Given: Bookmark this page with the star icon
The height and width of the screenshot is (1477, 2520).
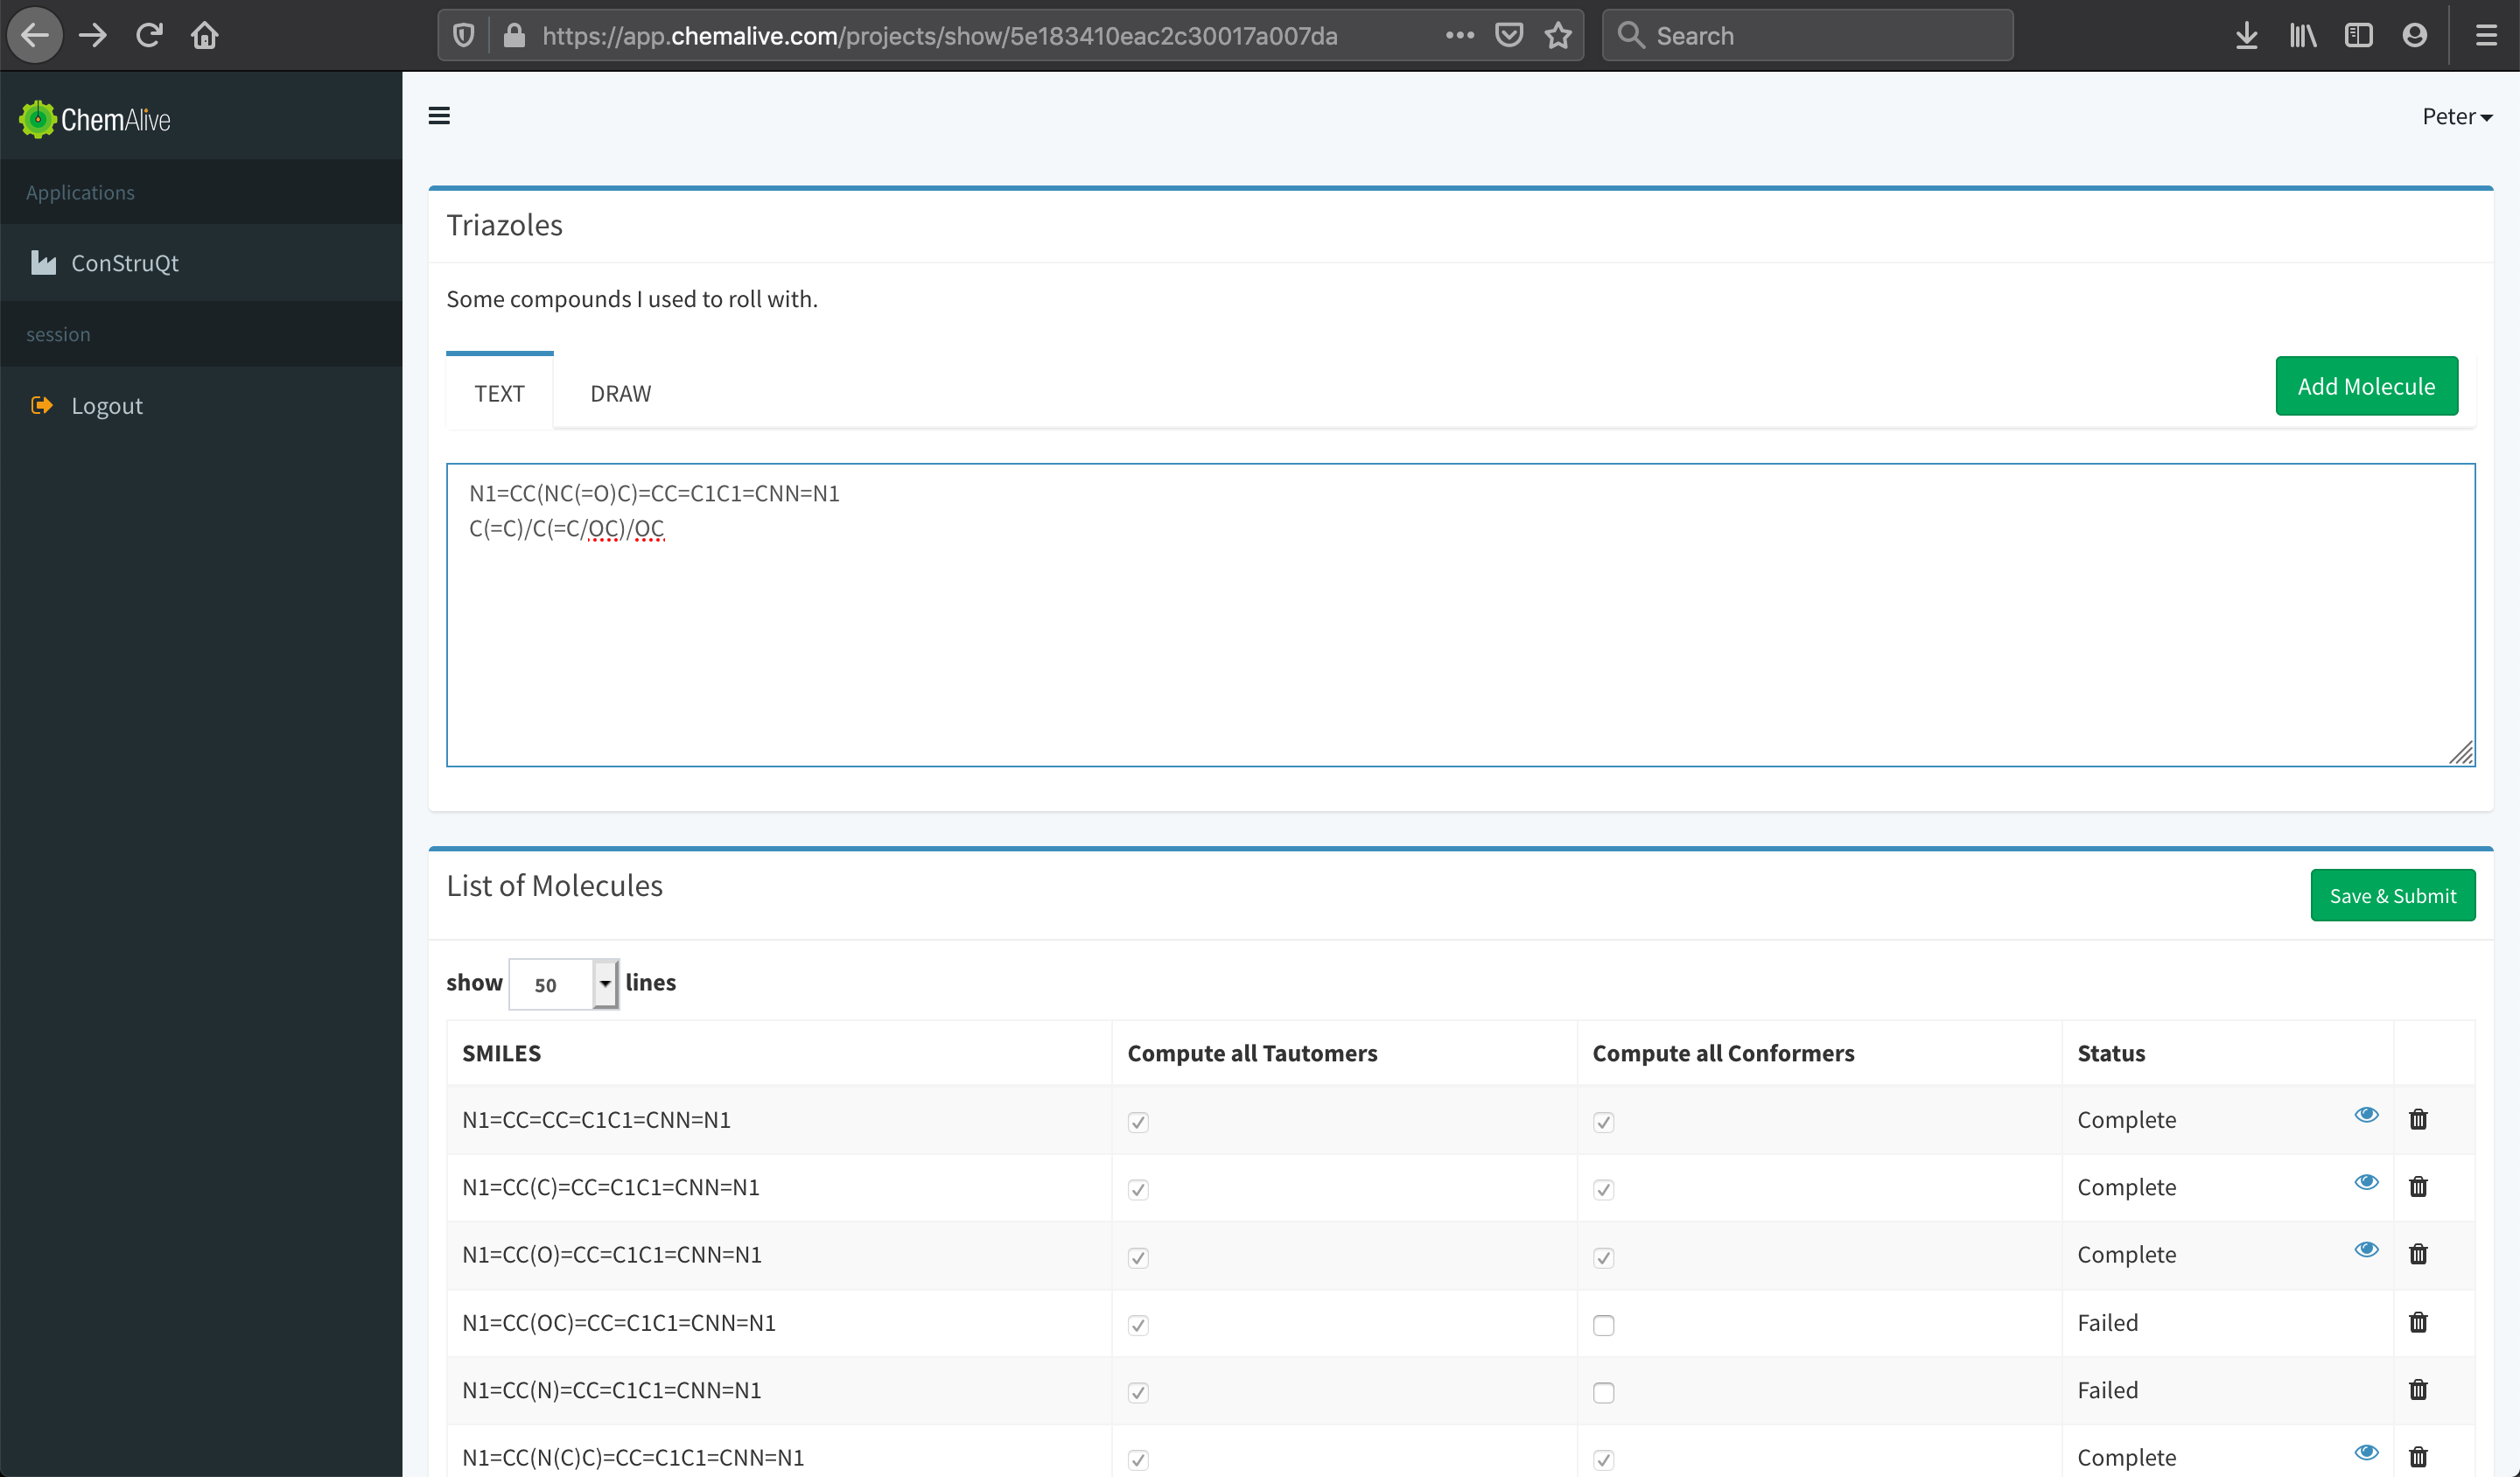Looking at the screenshot, I should tap(1558, 36).
